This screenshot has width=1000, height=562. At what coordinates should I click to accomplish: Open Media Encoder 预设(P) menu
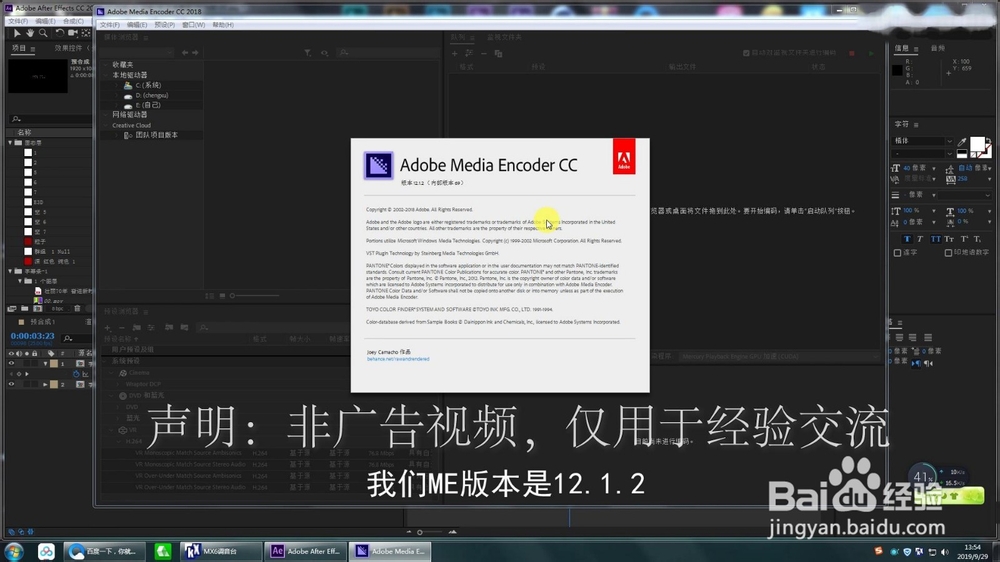165,25
